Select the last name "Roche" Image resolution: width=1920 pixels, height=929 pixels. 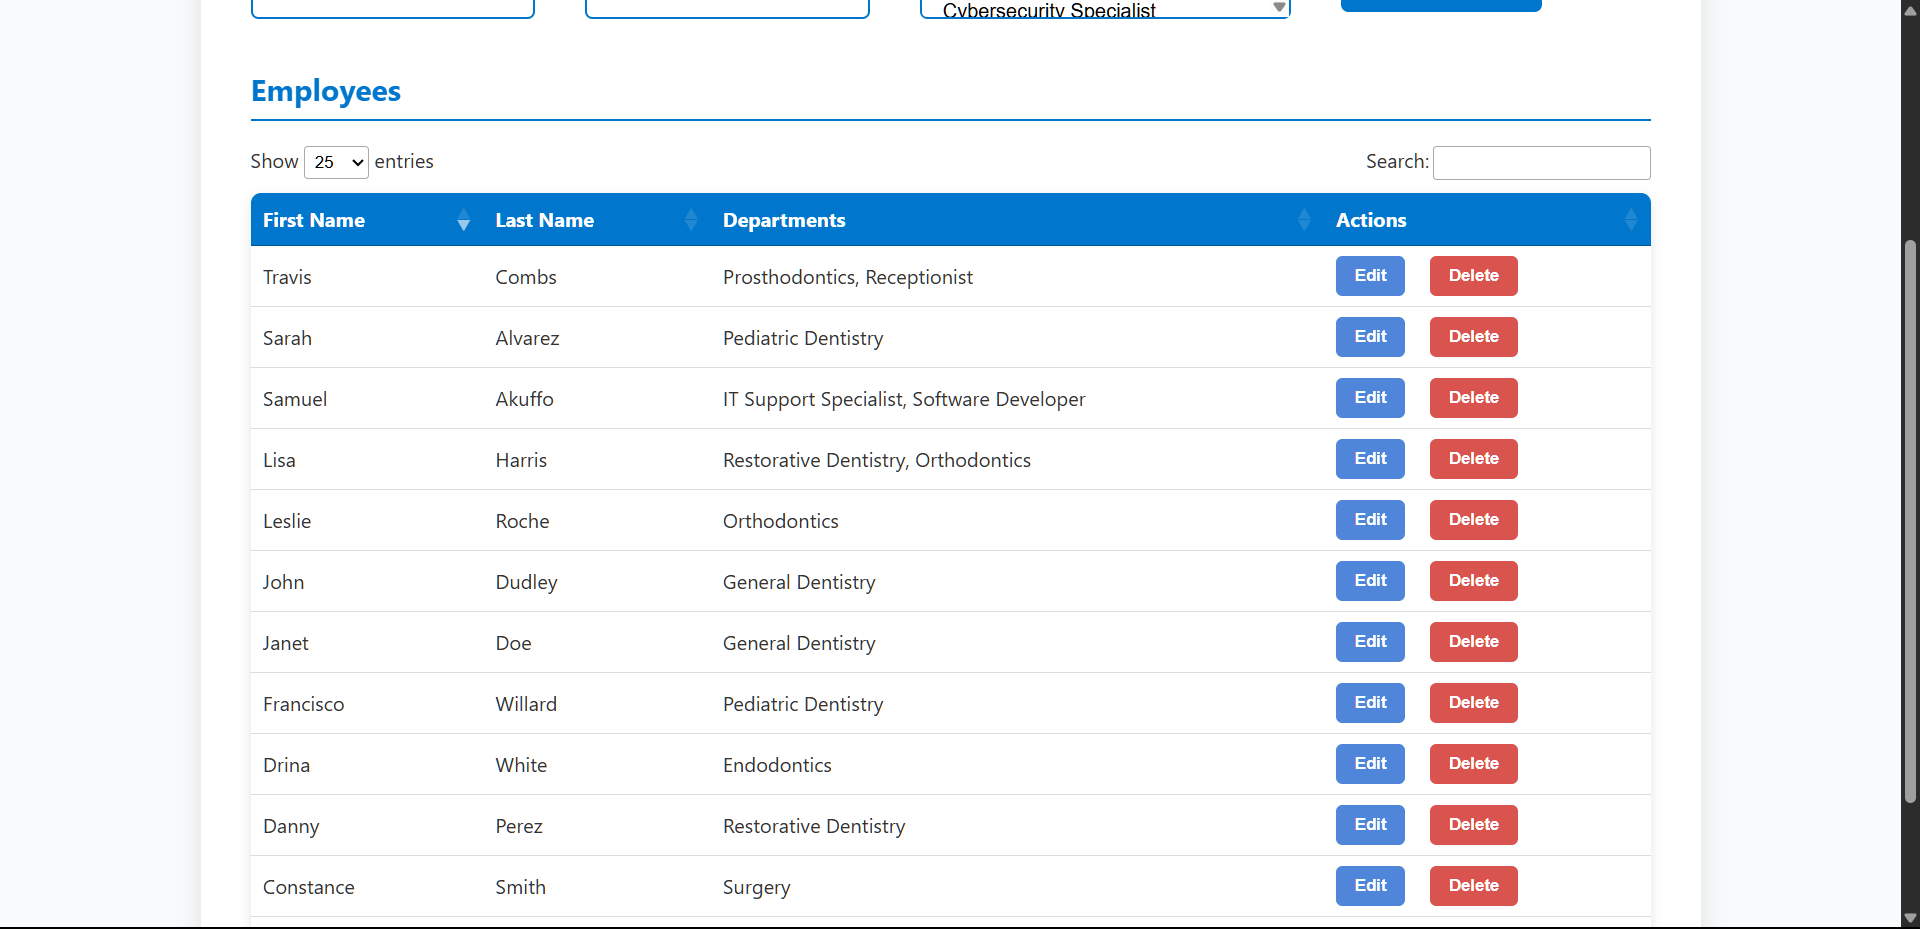[x=522, y=521]
